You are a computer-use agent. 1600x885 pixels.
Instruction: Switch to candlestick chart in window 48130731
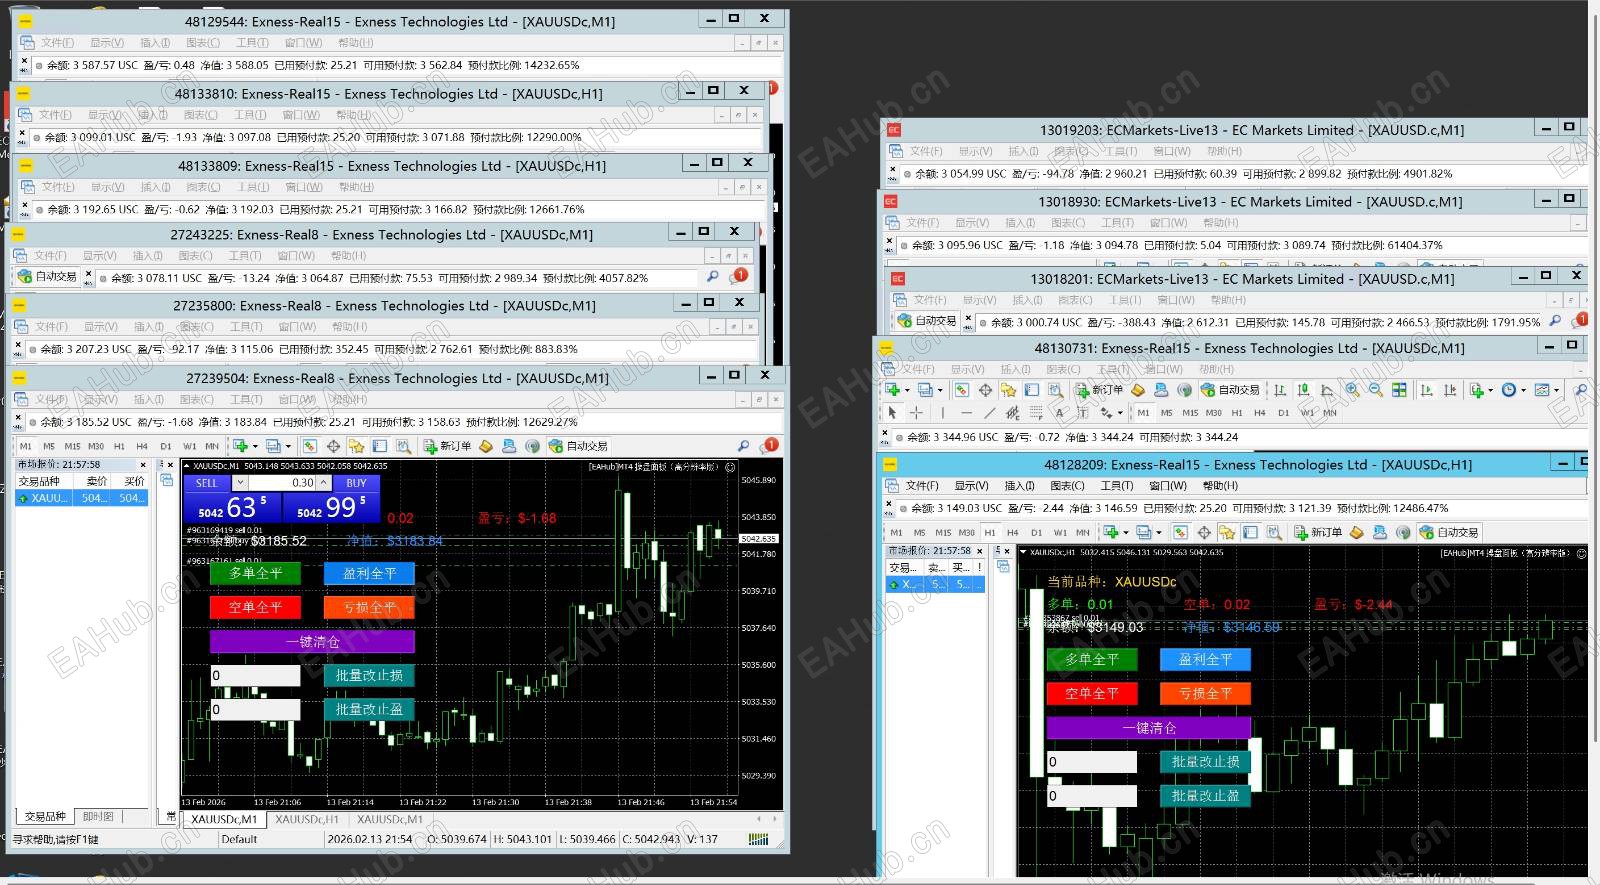[1303, 390]
